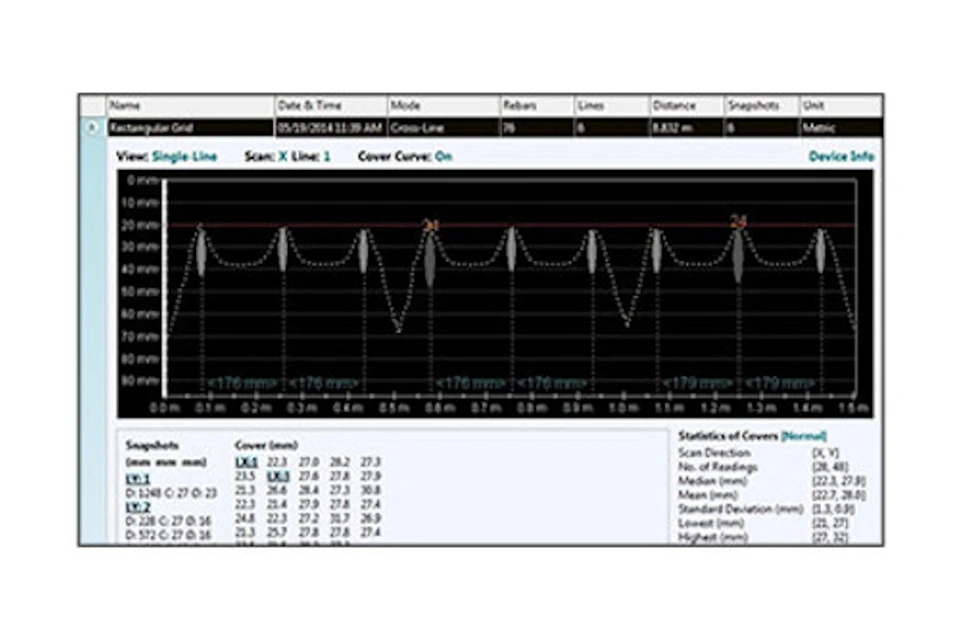
Task: Click the '0.5 m' distance axis label
Action: [x=394, y=407]
